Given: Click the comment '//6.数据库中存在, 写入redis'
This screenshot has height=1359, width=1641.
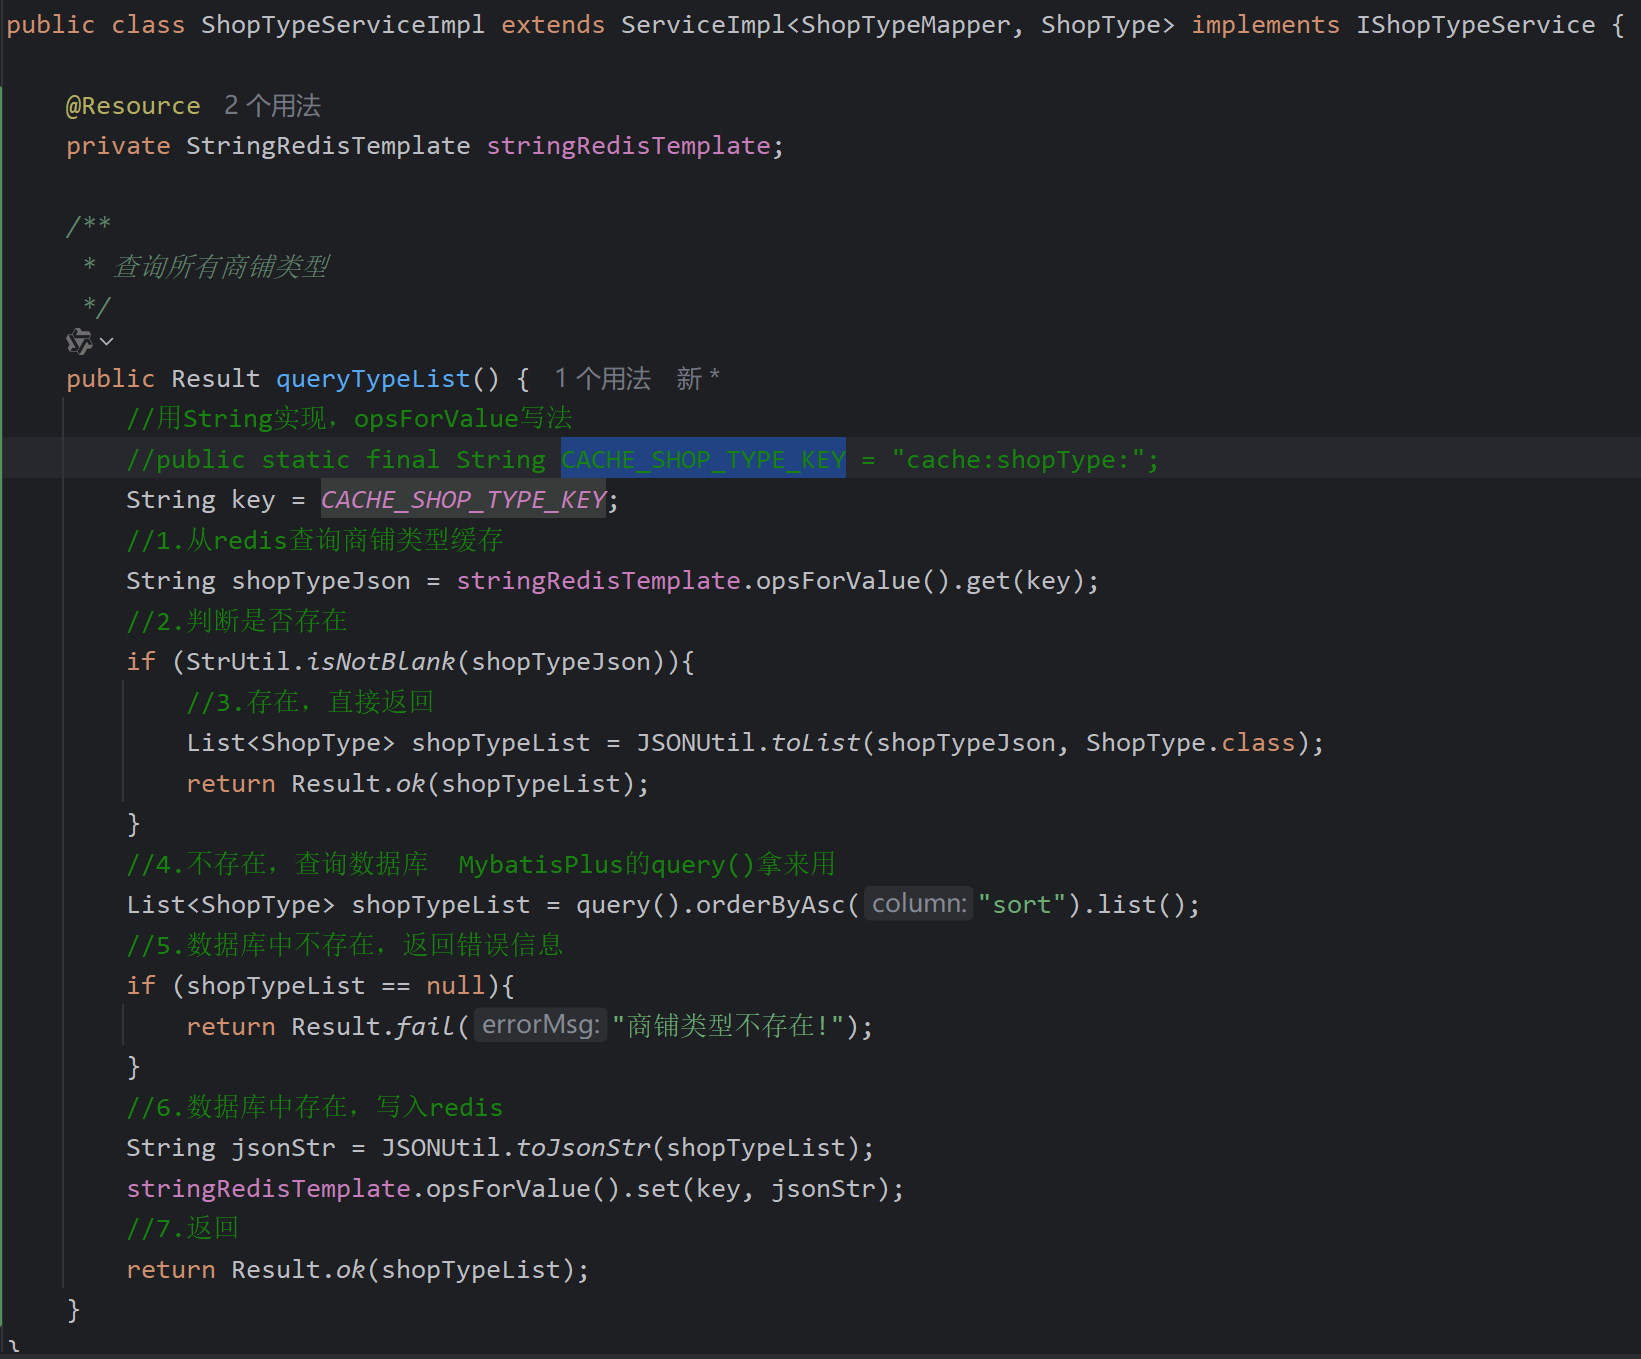Looking at the screenshot, I should (315, 1108).
